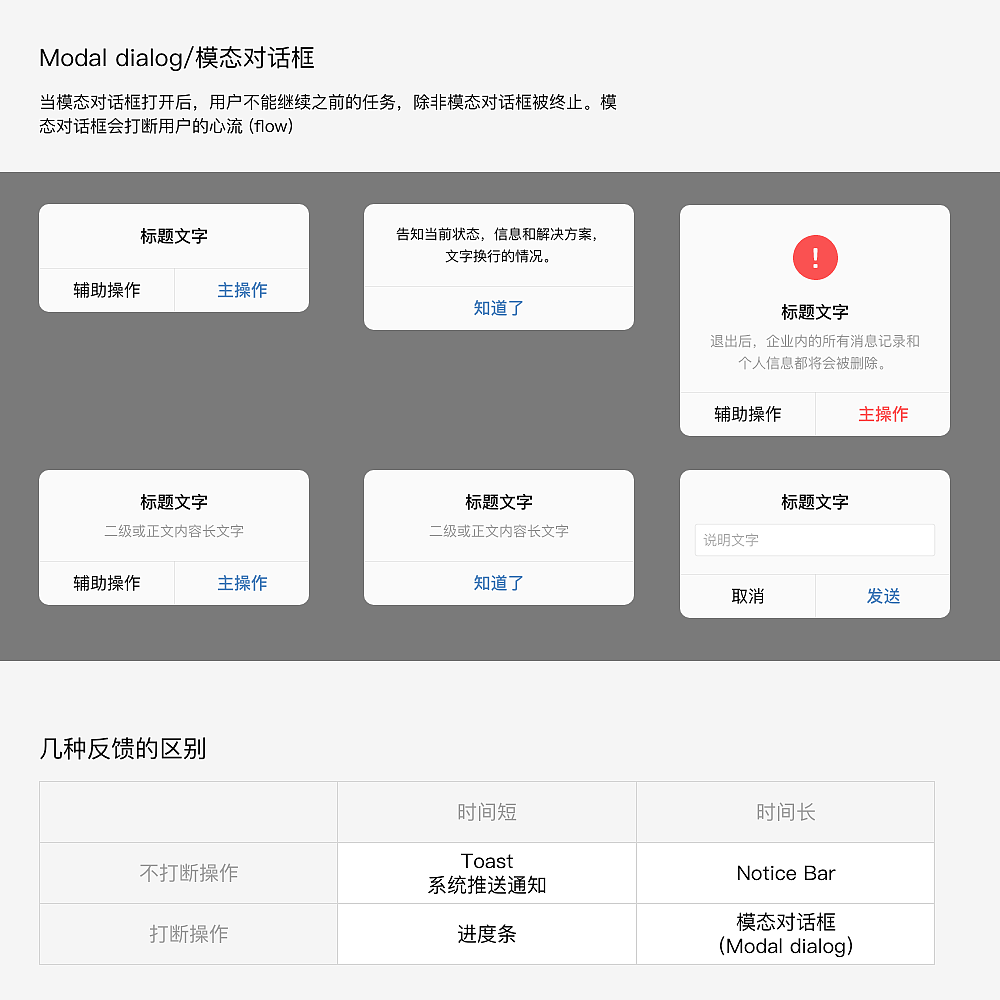Click the 时间短 column header
The image size is (1000, 1000).
[486, 812]
